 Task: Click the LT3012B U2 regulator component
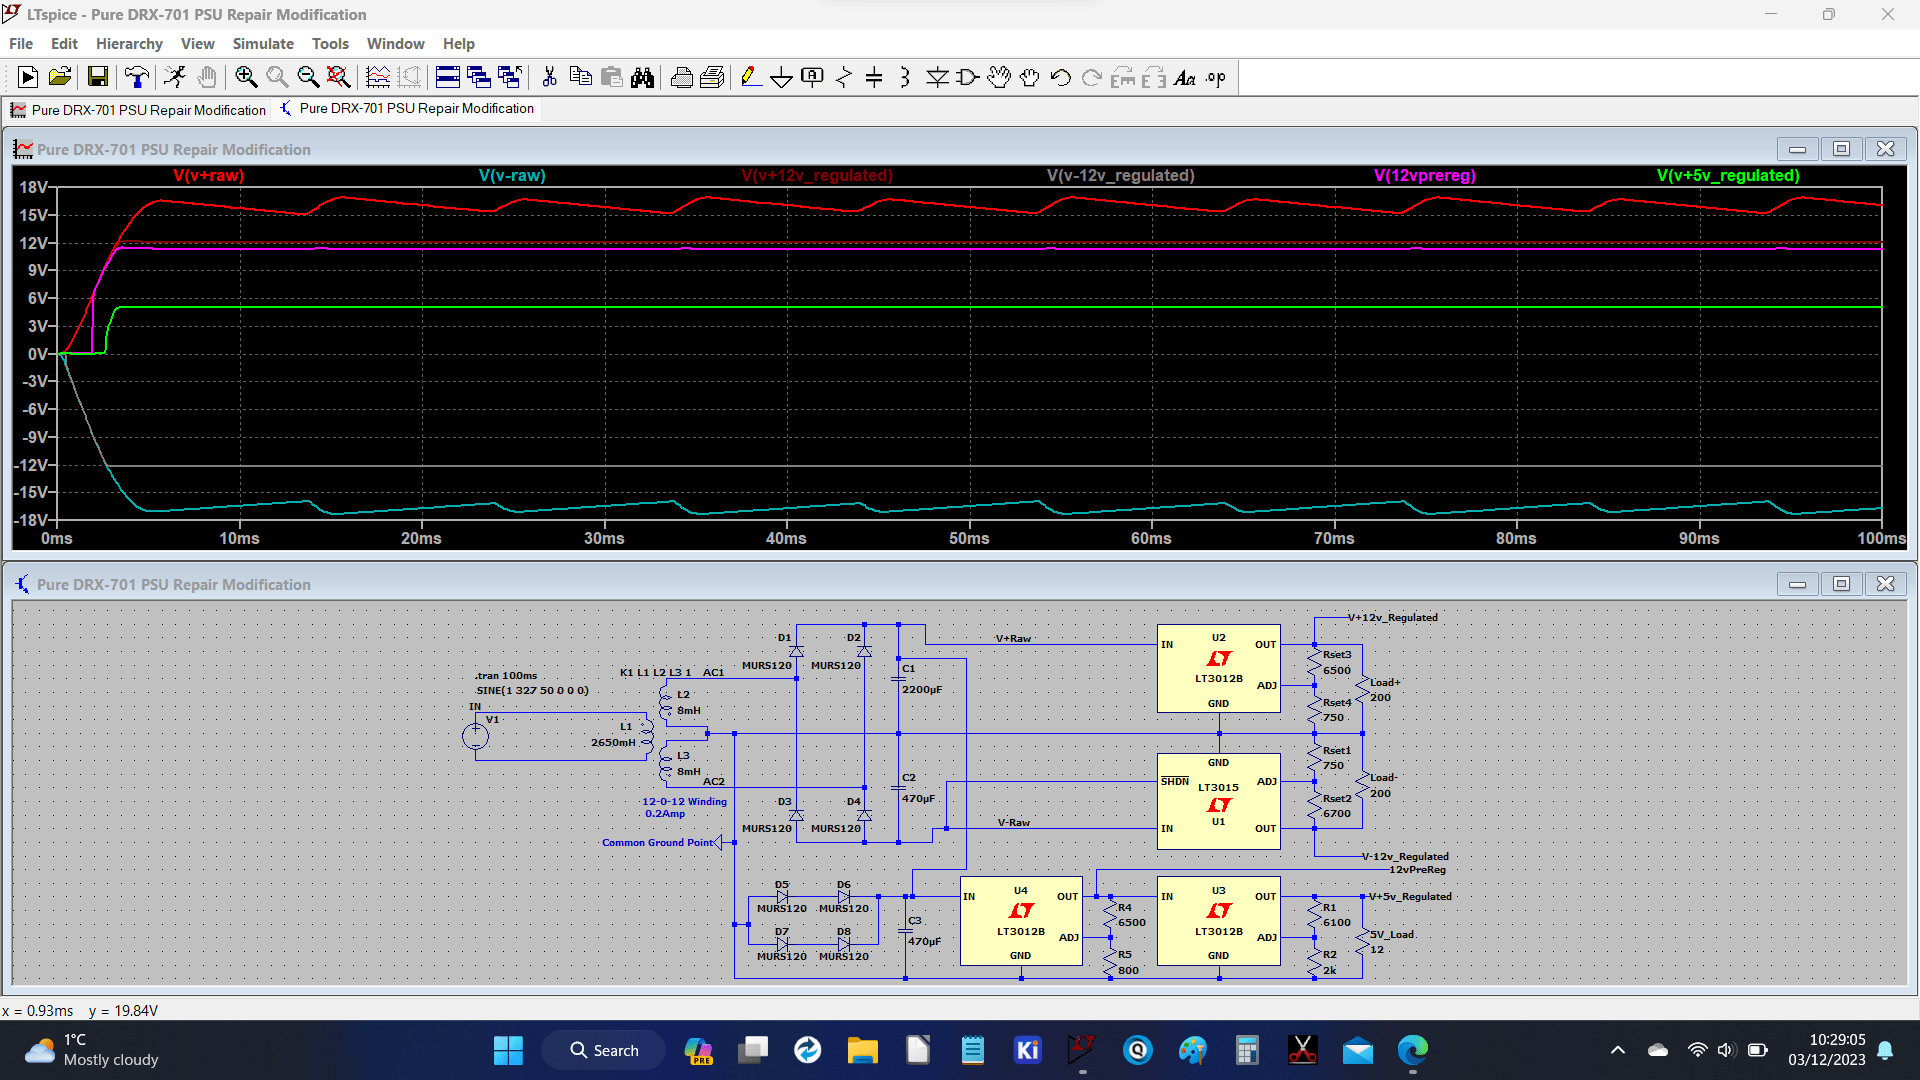pyautogui.click(x=1218, y=669)
